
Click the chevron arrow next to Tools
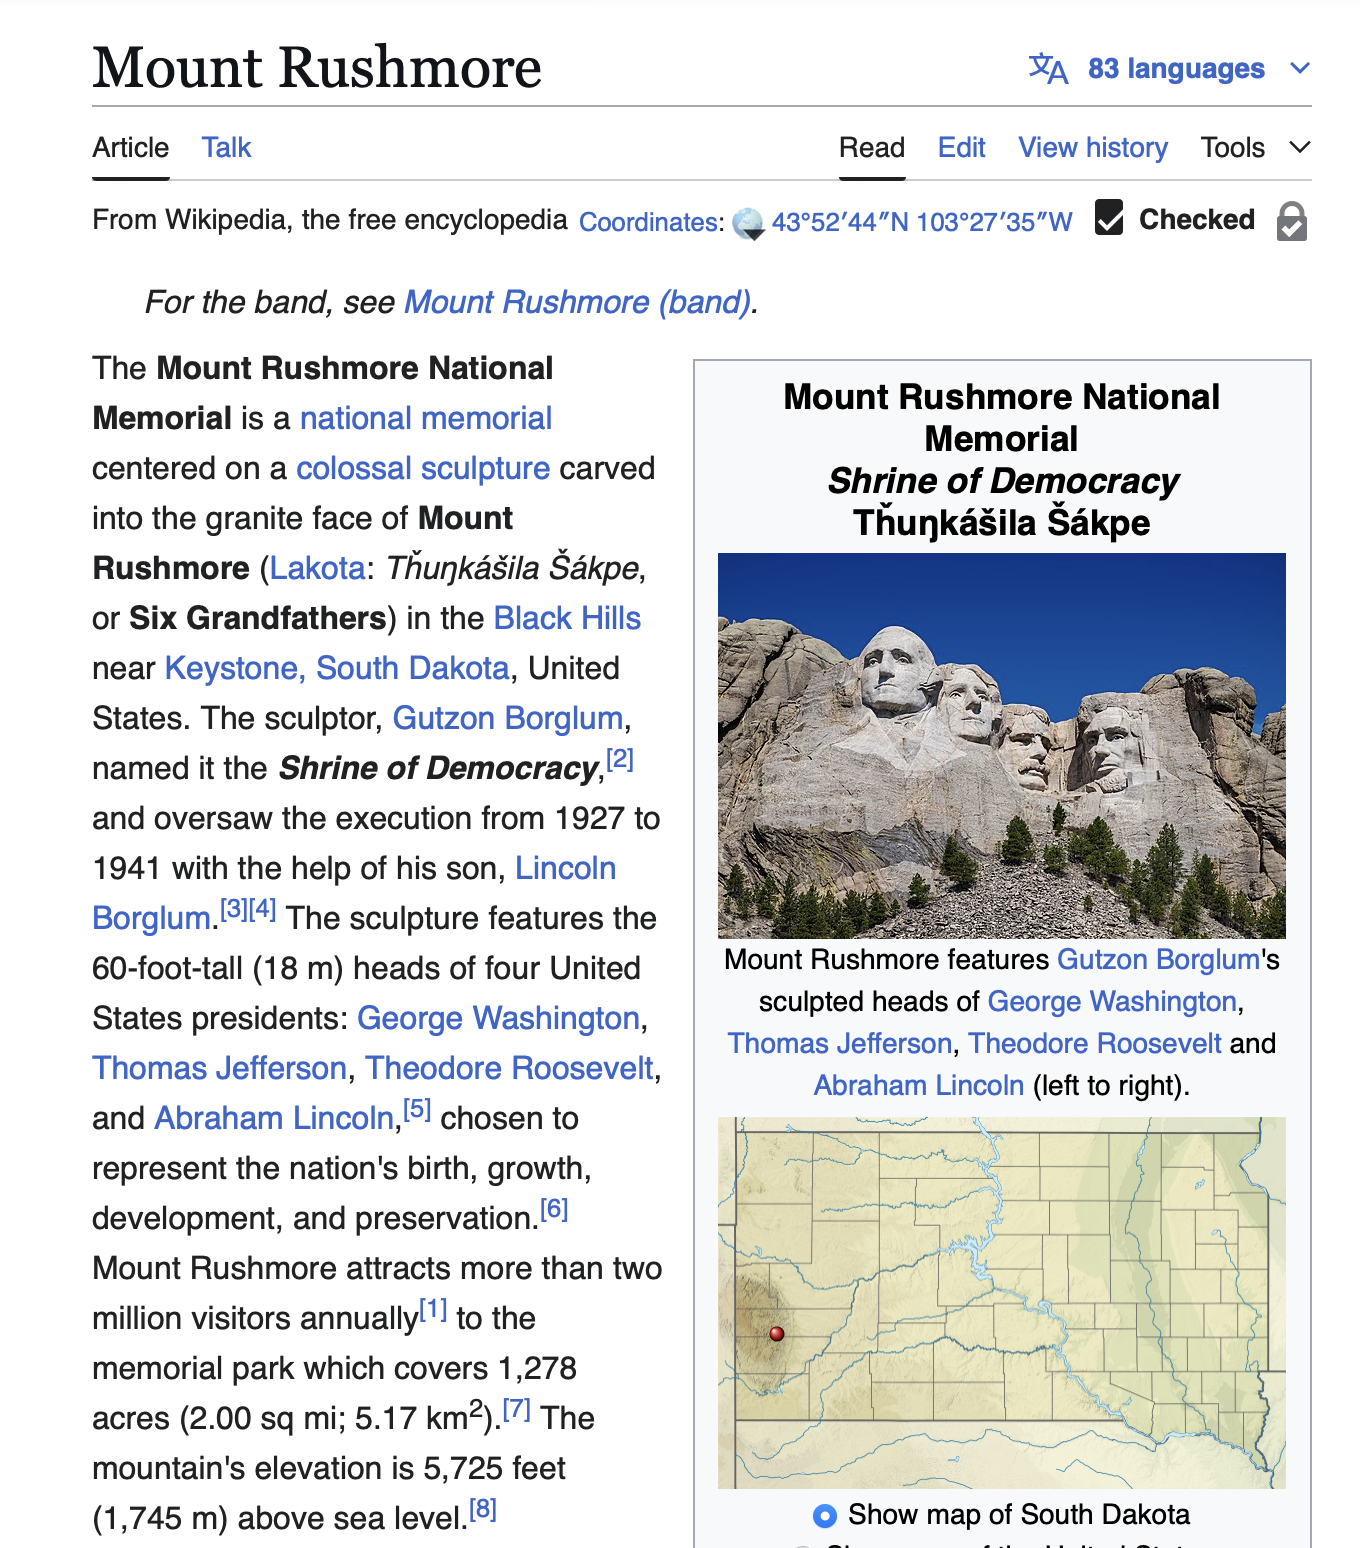click(1299, 148)
